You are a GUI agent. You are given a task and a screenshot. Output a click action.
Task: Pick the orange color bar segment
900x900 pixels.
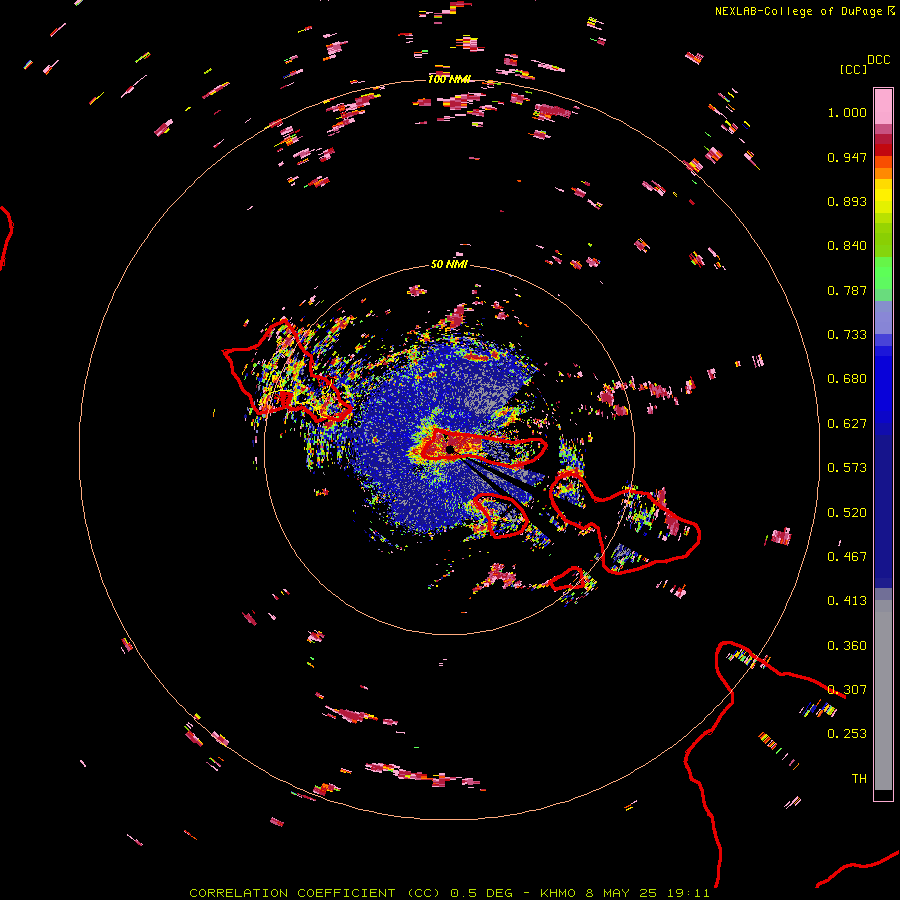coord(883,173)
